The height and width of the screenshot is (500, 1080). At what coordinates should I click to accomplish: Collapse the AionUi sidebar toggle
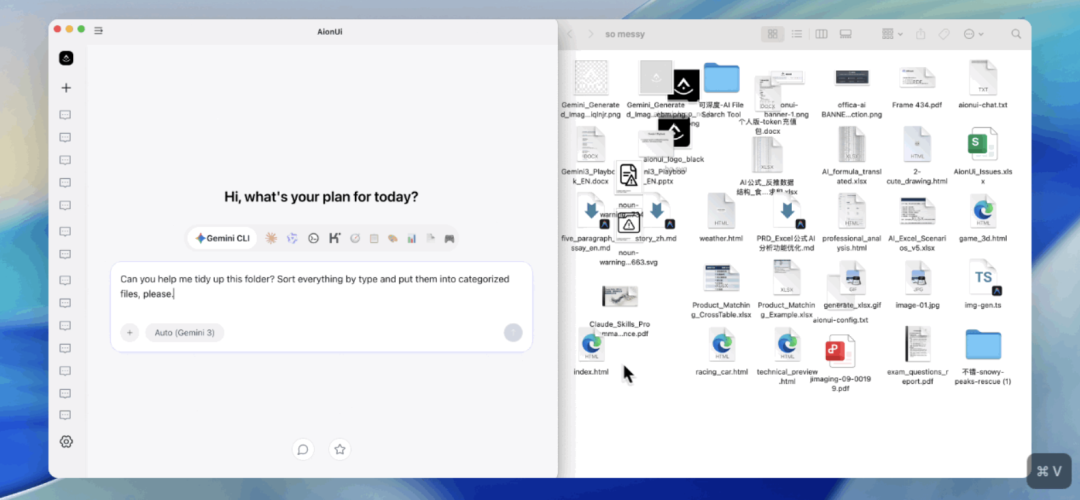(98, 30)
